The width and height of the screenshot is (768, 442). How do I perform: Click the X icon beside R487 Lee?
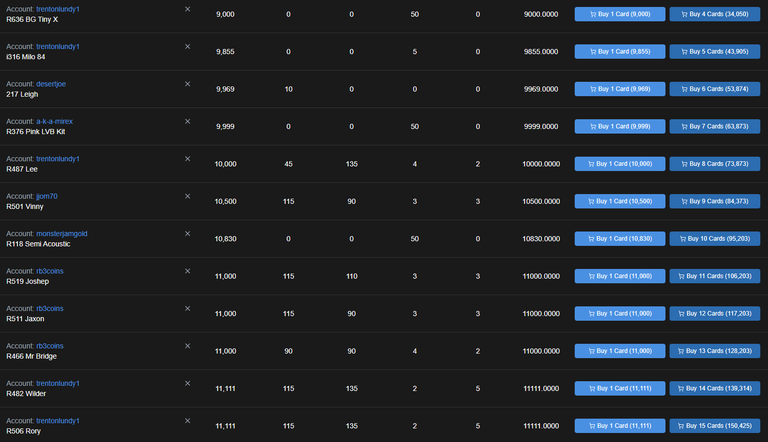click(x=188, y=159)
